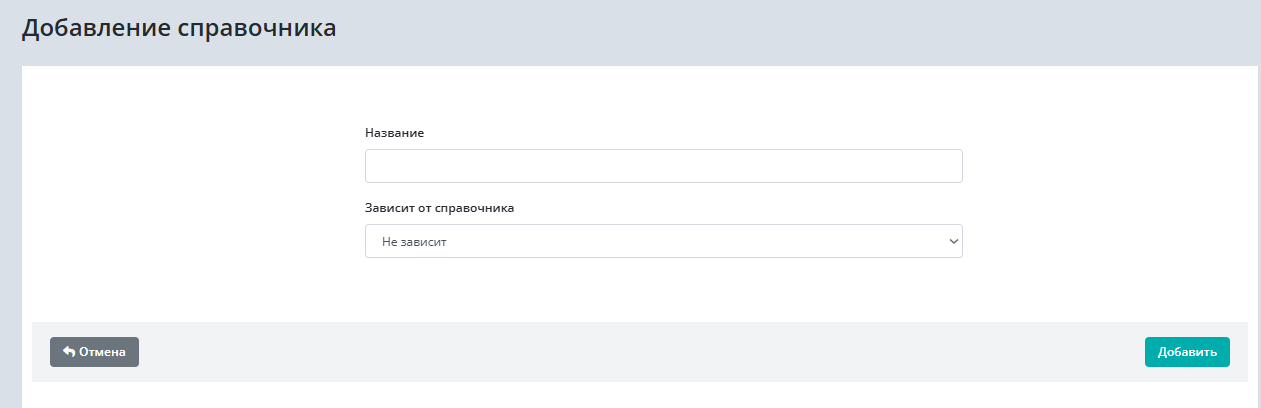Screen dimensions: 1261x408
Task: Expand the Не зависит combo box
Action: 663,241
